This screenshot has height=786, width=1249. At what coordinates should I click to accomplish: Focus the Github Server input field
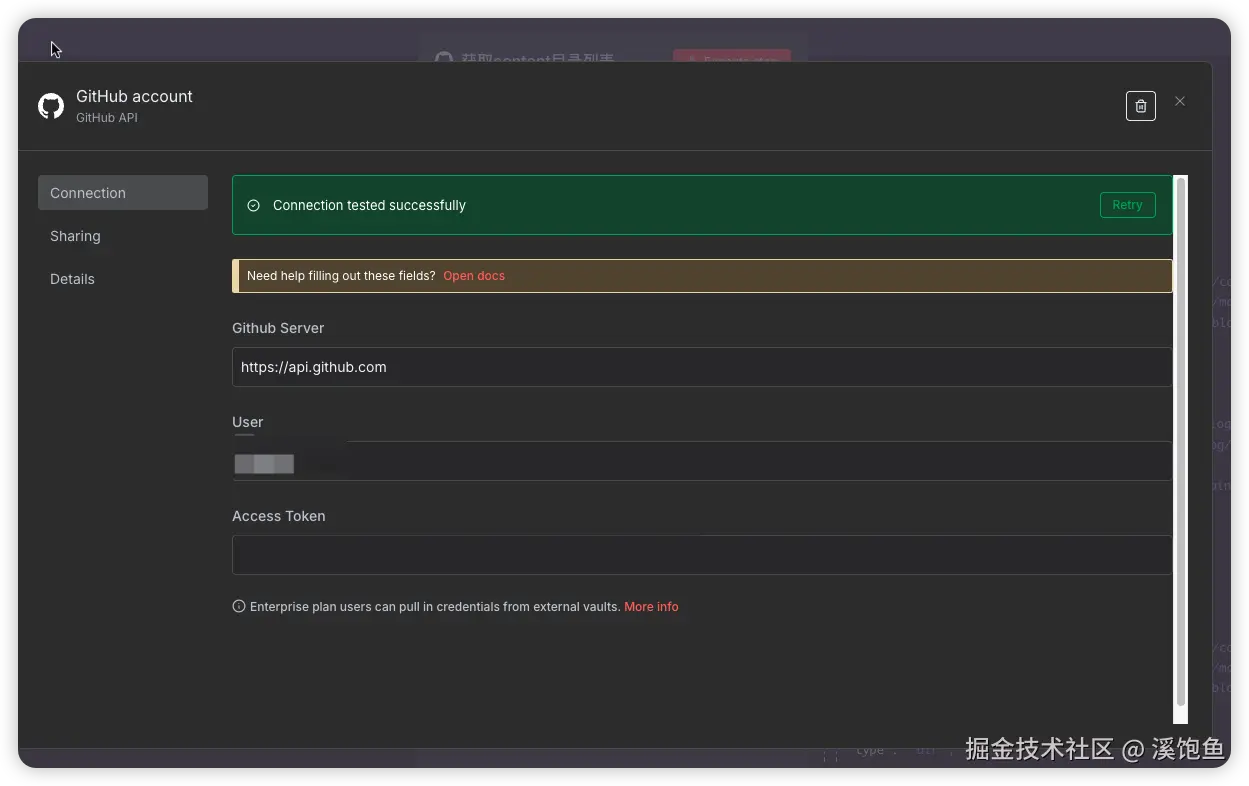702,367
